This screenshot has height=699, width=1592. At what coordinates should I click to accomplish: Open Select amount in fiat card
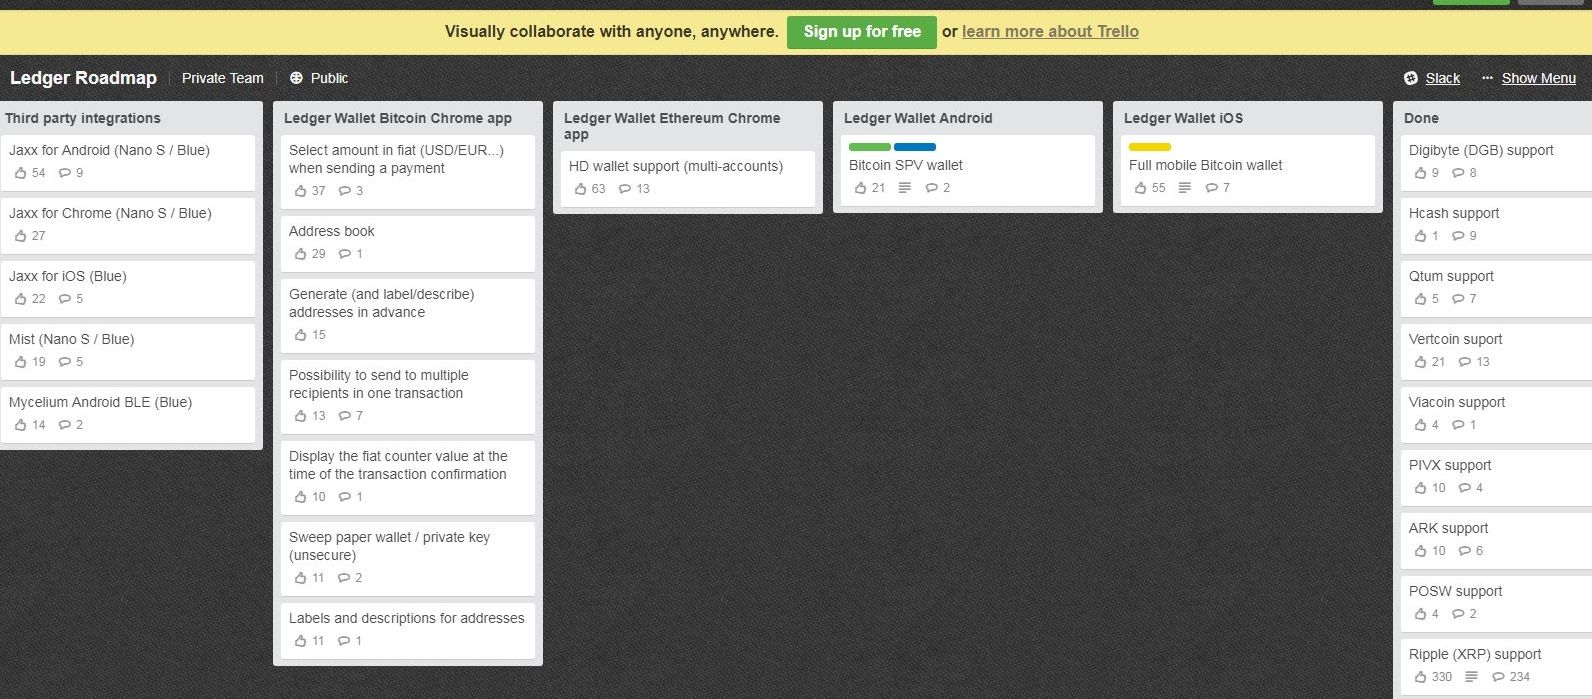[408, 171]
